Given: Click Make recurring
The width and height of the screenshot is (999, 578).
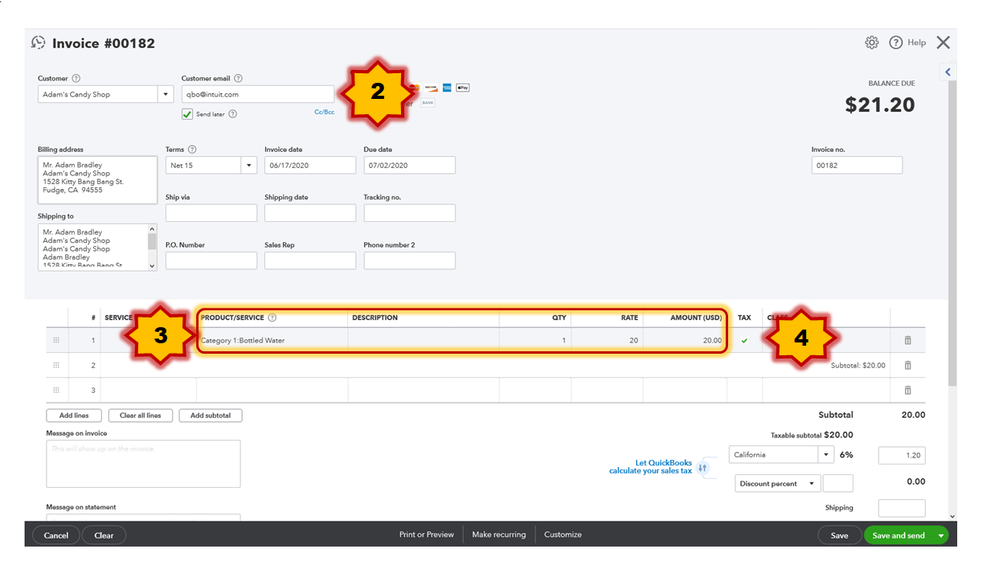Looking at the screenshot, I should pos(499,535).
